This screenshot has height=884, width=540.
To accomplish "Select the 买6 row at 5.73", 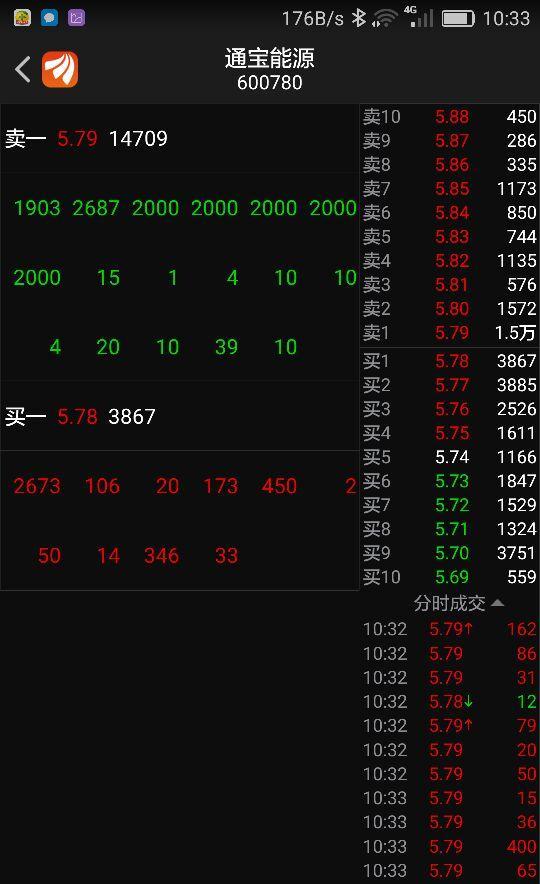I will click(449, 481).
